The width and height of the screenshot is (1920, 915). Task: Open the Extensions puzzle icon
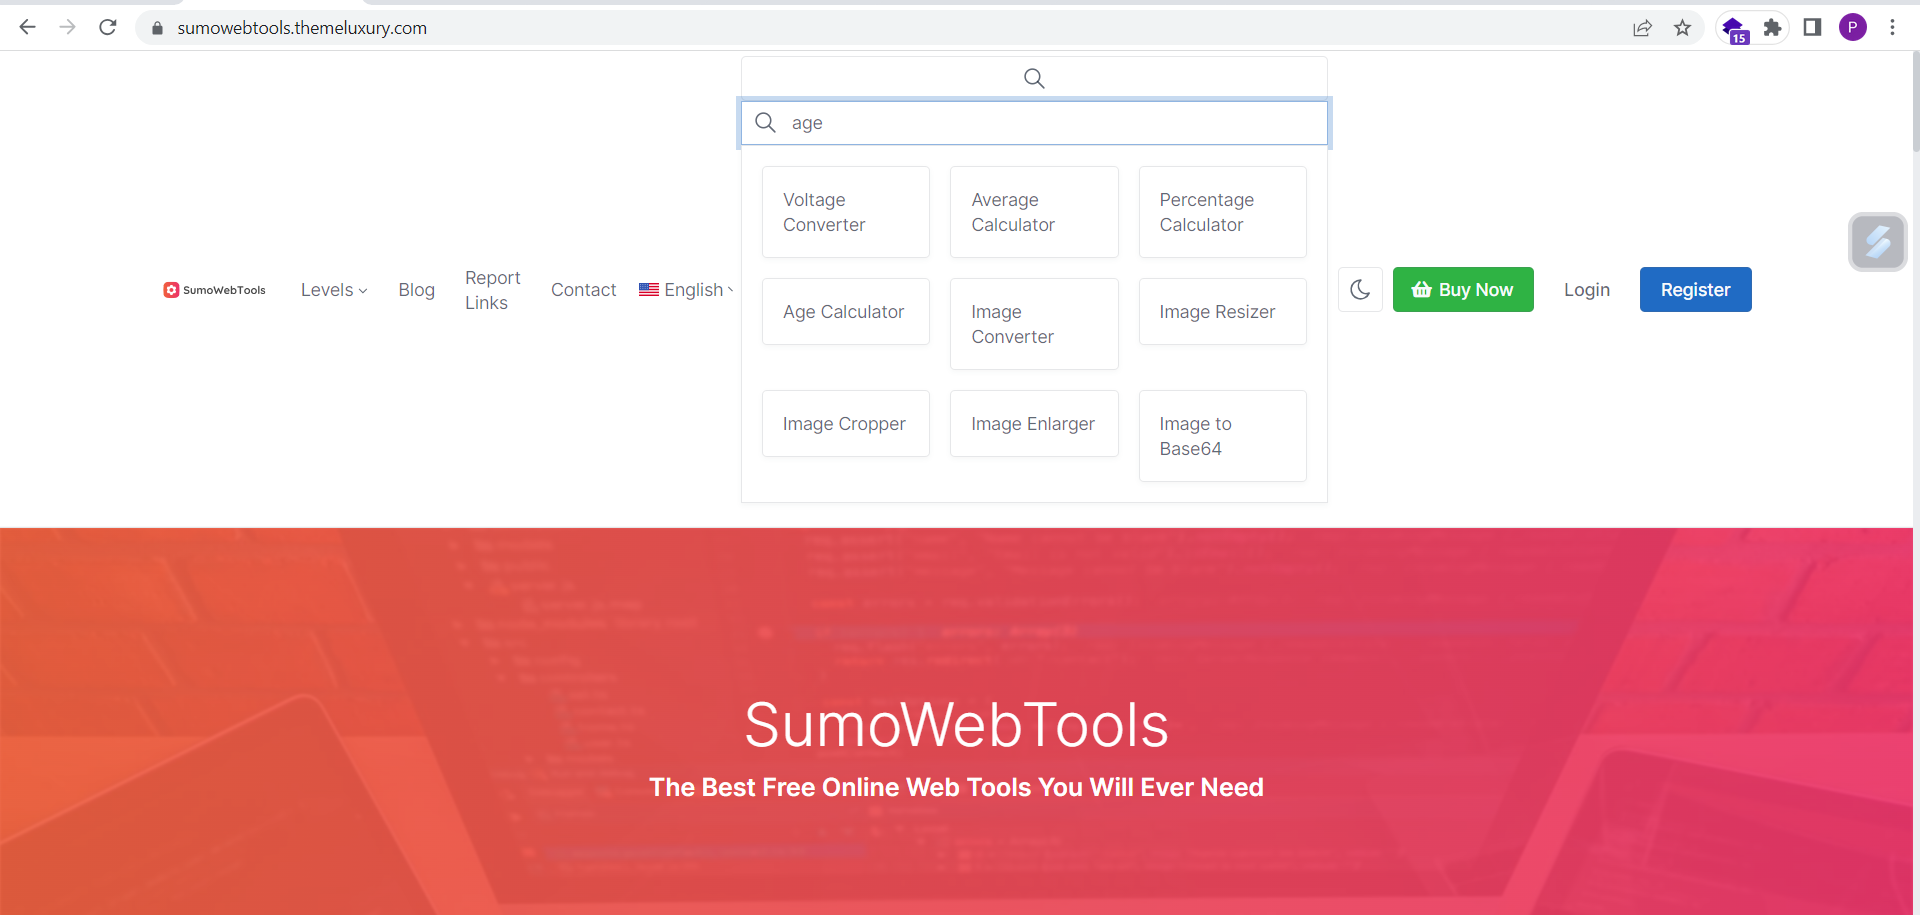click(x=1772, y=28)
